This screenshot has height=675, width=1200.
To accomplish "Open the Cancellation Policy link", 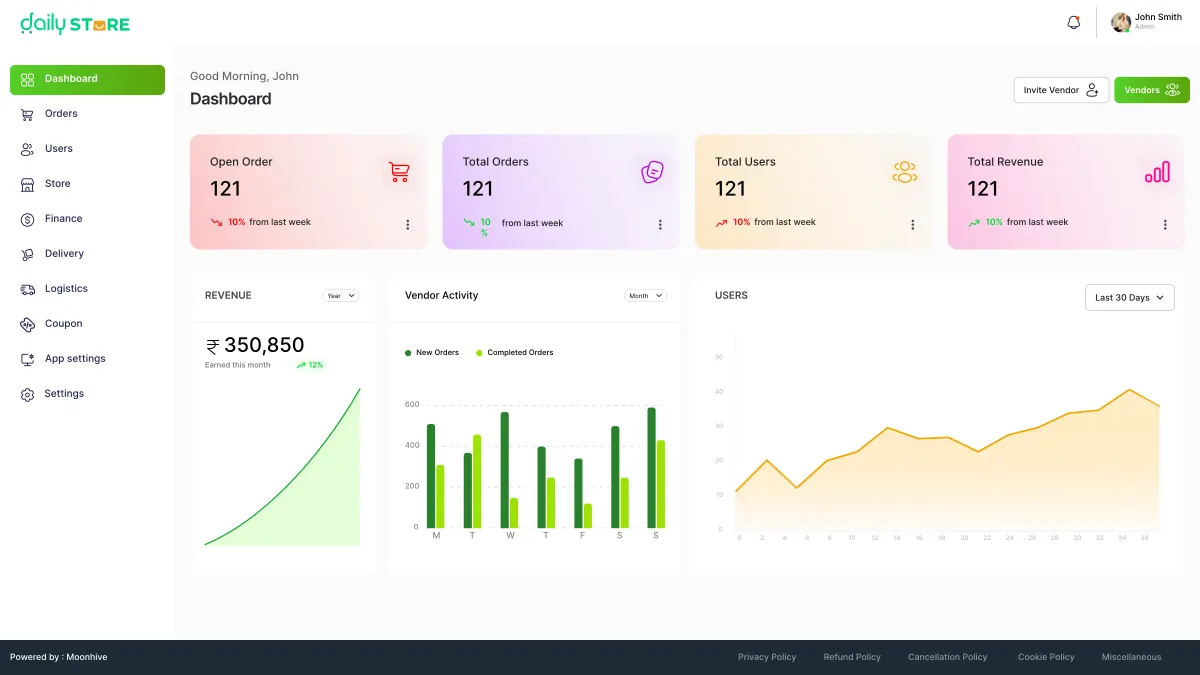I will 948,657.
